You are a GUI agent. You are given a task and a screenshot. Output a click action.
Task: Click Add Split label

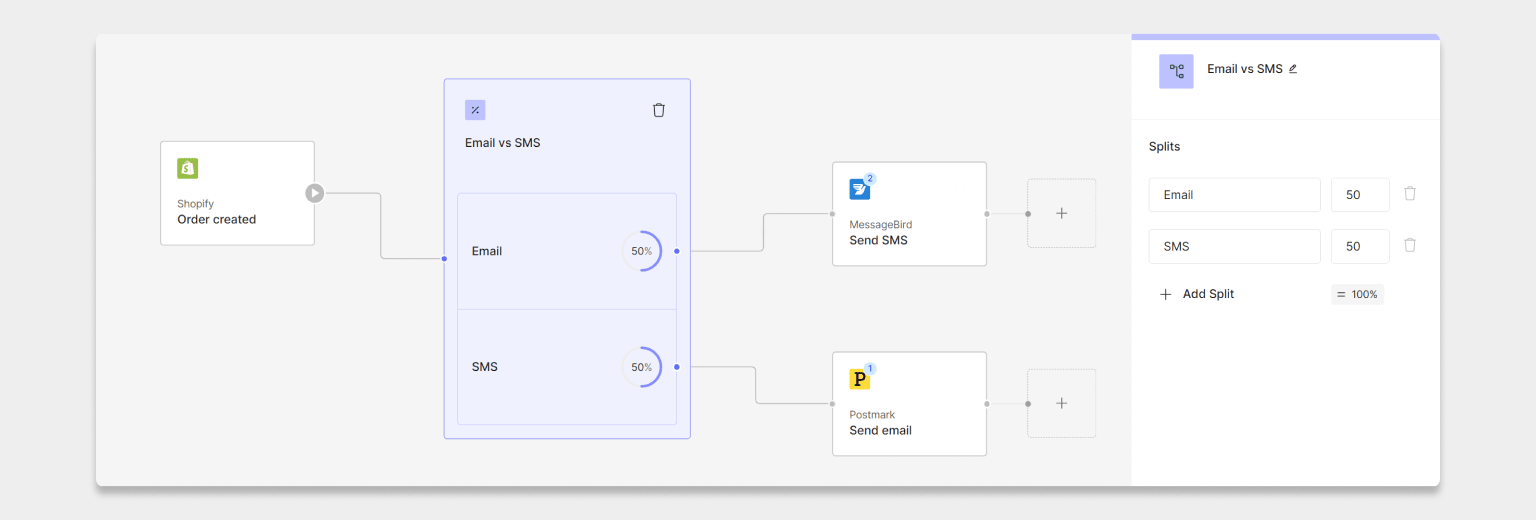tap(1208, 294)
